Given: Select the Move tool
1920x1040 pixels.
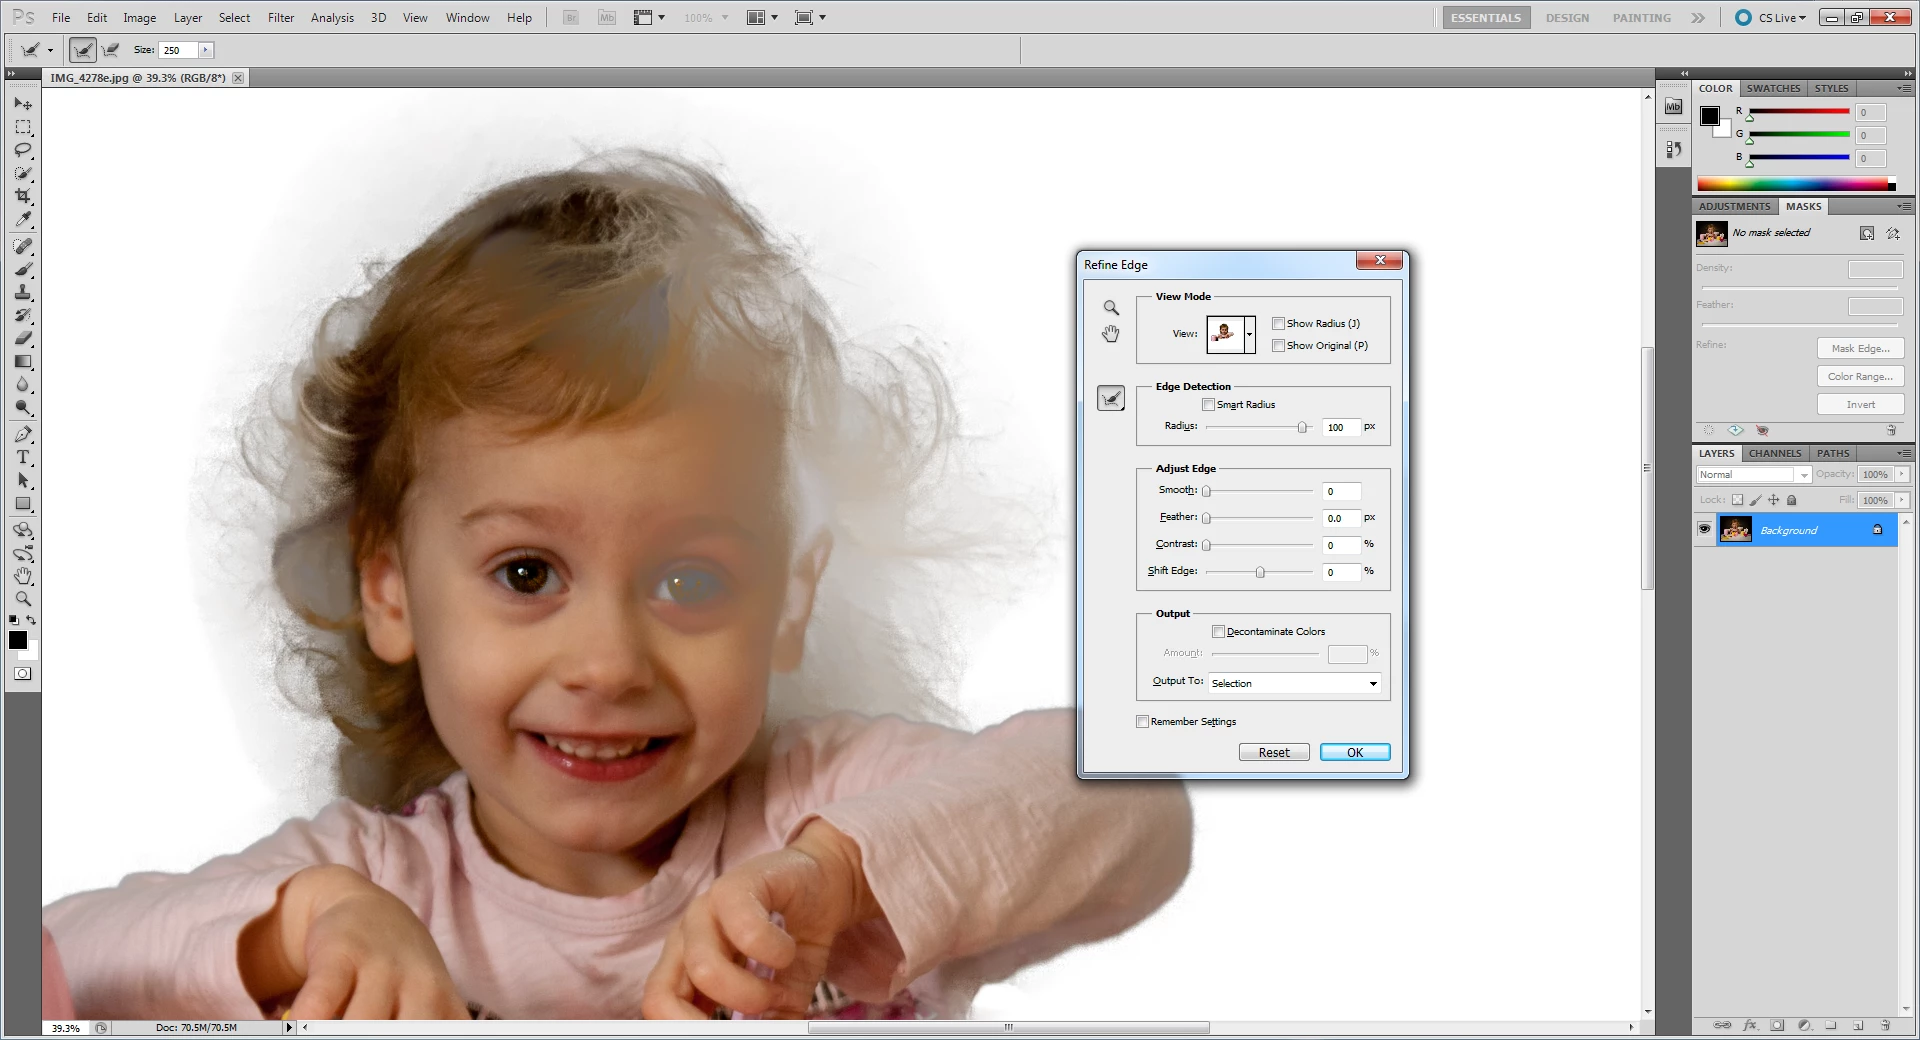Looking at the screenshot, I should tap(23, 104).
